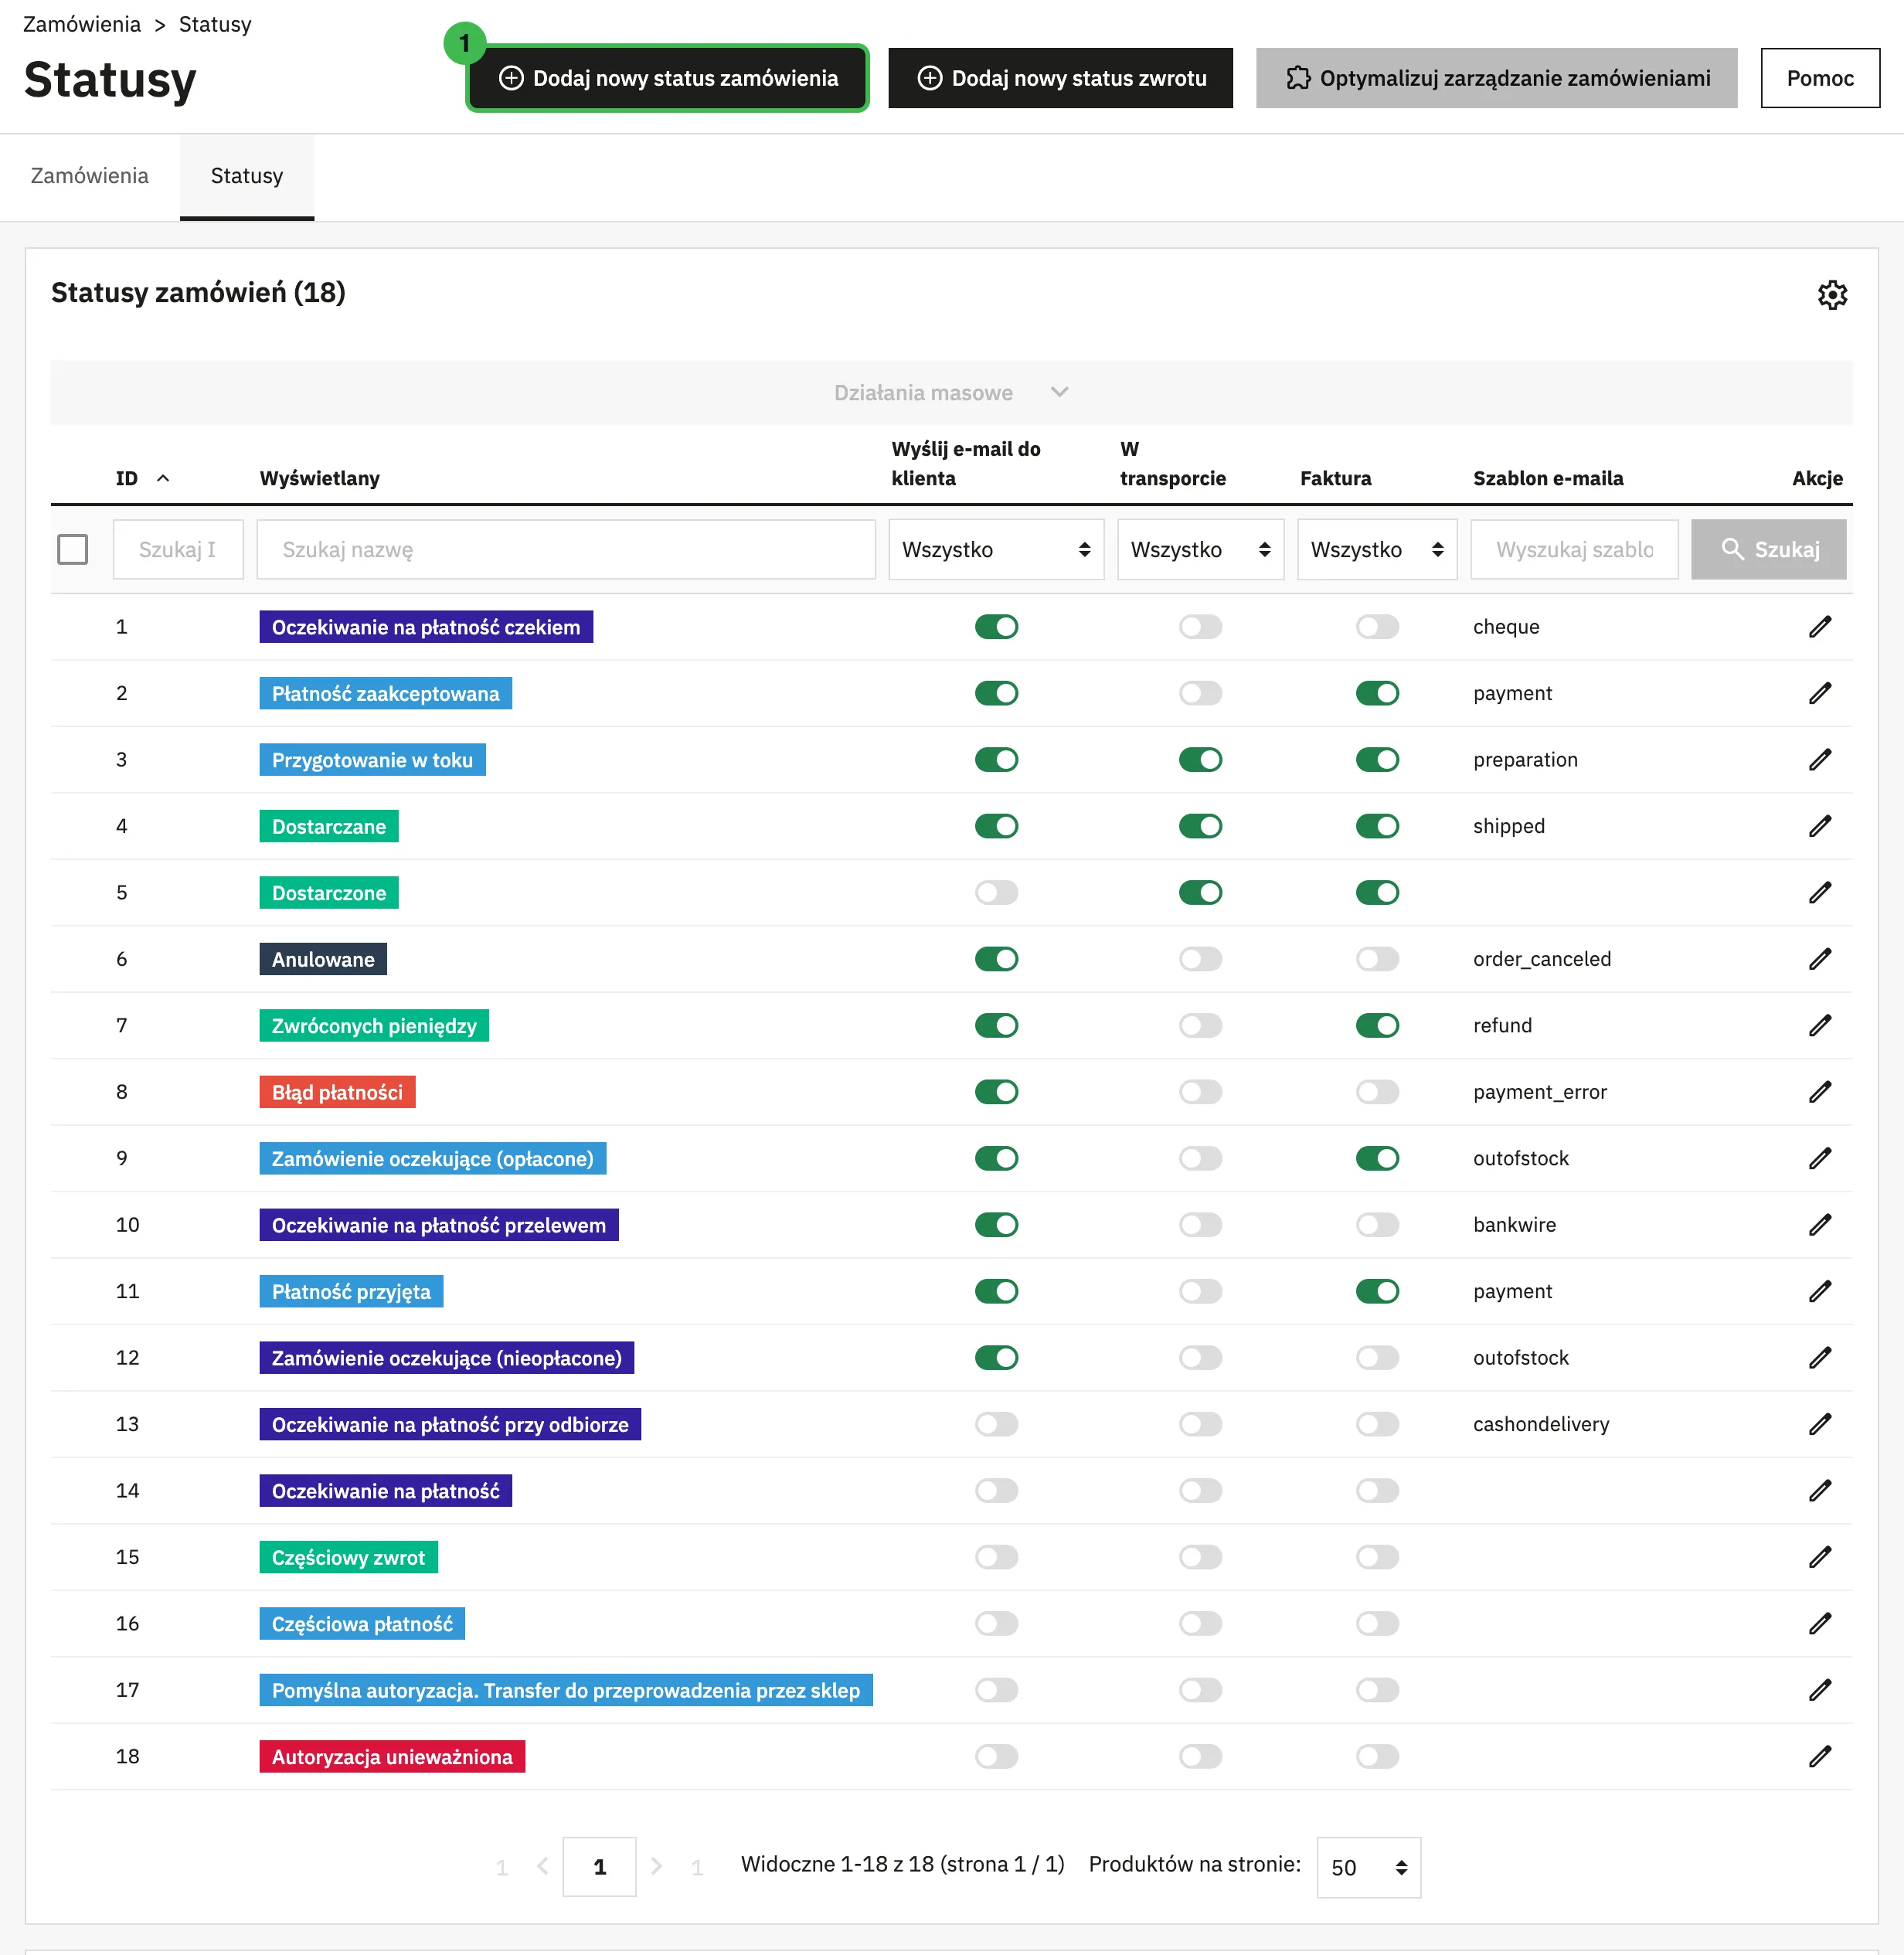Viewport: 1904px width, 1955px height.
Task: Select the Statusy tab
Action: (x=247, y=176)
